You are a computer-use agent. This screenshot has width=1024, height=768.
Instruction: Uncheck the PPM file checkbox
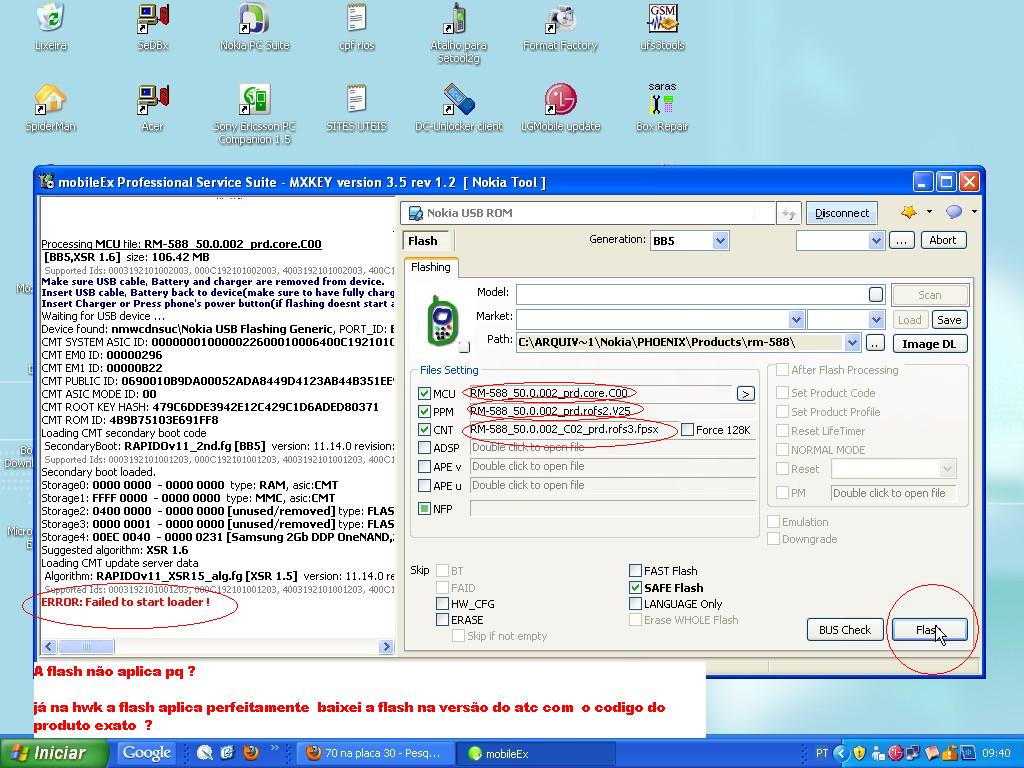424,411
